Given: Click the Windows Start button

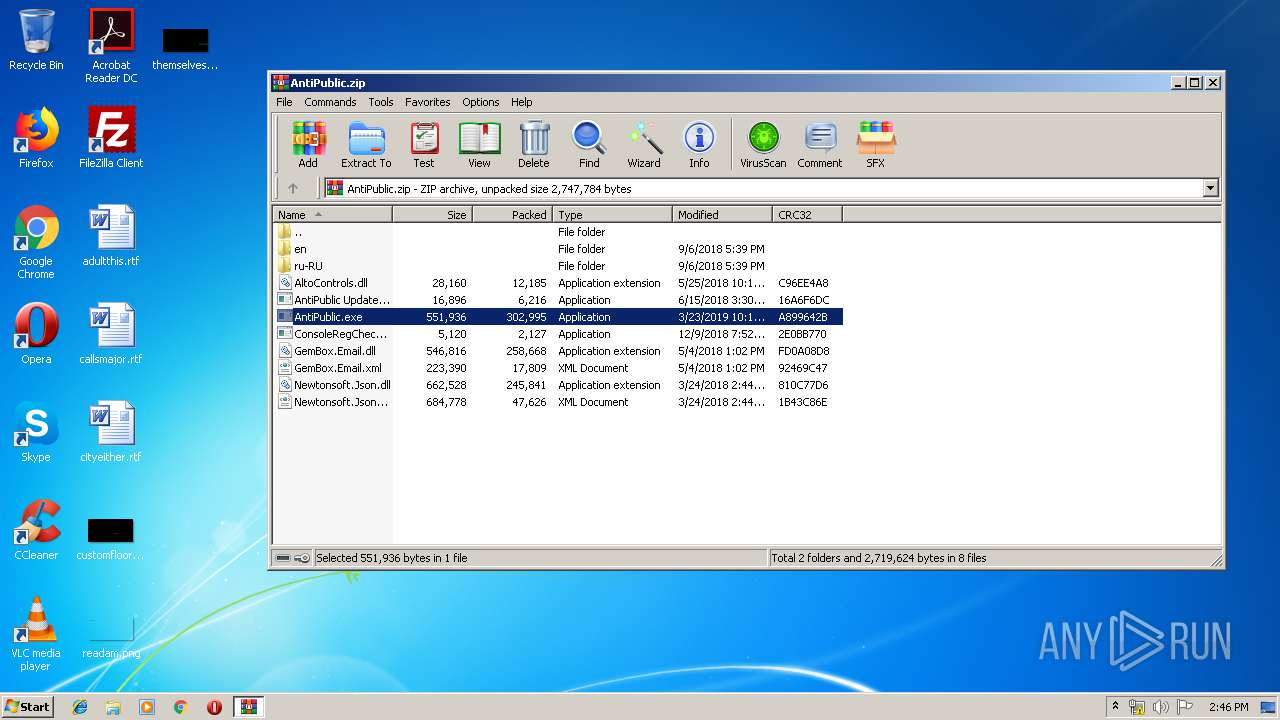Looking at the screenshot, I should (27, 706).
